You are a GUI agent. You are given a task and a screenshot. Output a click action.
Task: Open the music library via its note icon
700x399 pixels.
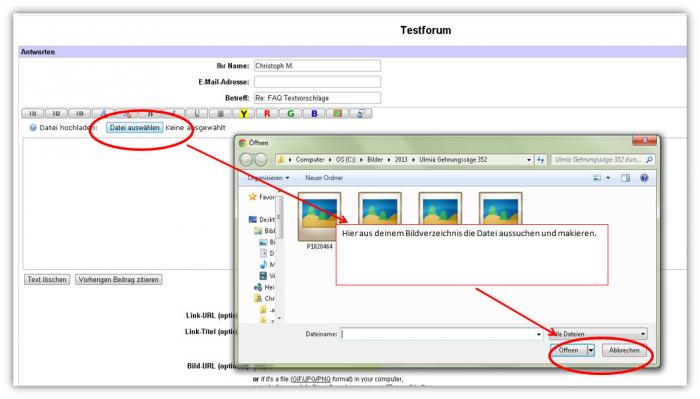click(x=263, y=264)
